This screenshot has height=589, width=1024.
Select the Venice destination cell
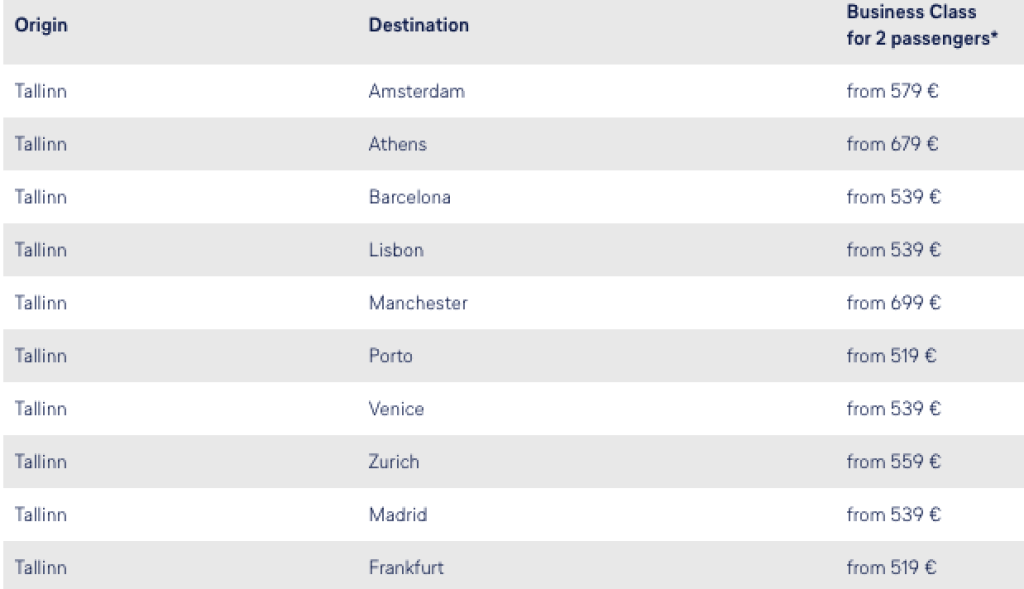396,409
